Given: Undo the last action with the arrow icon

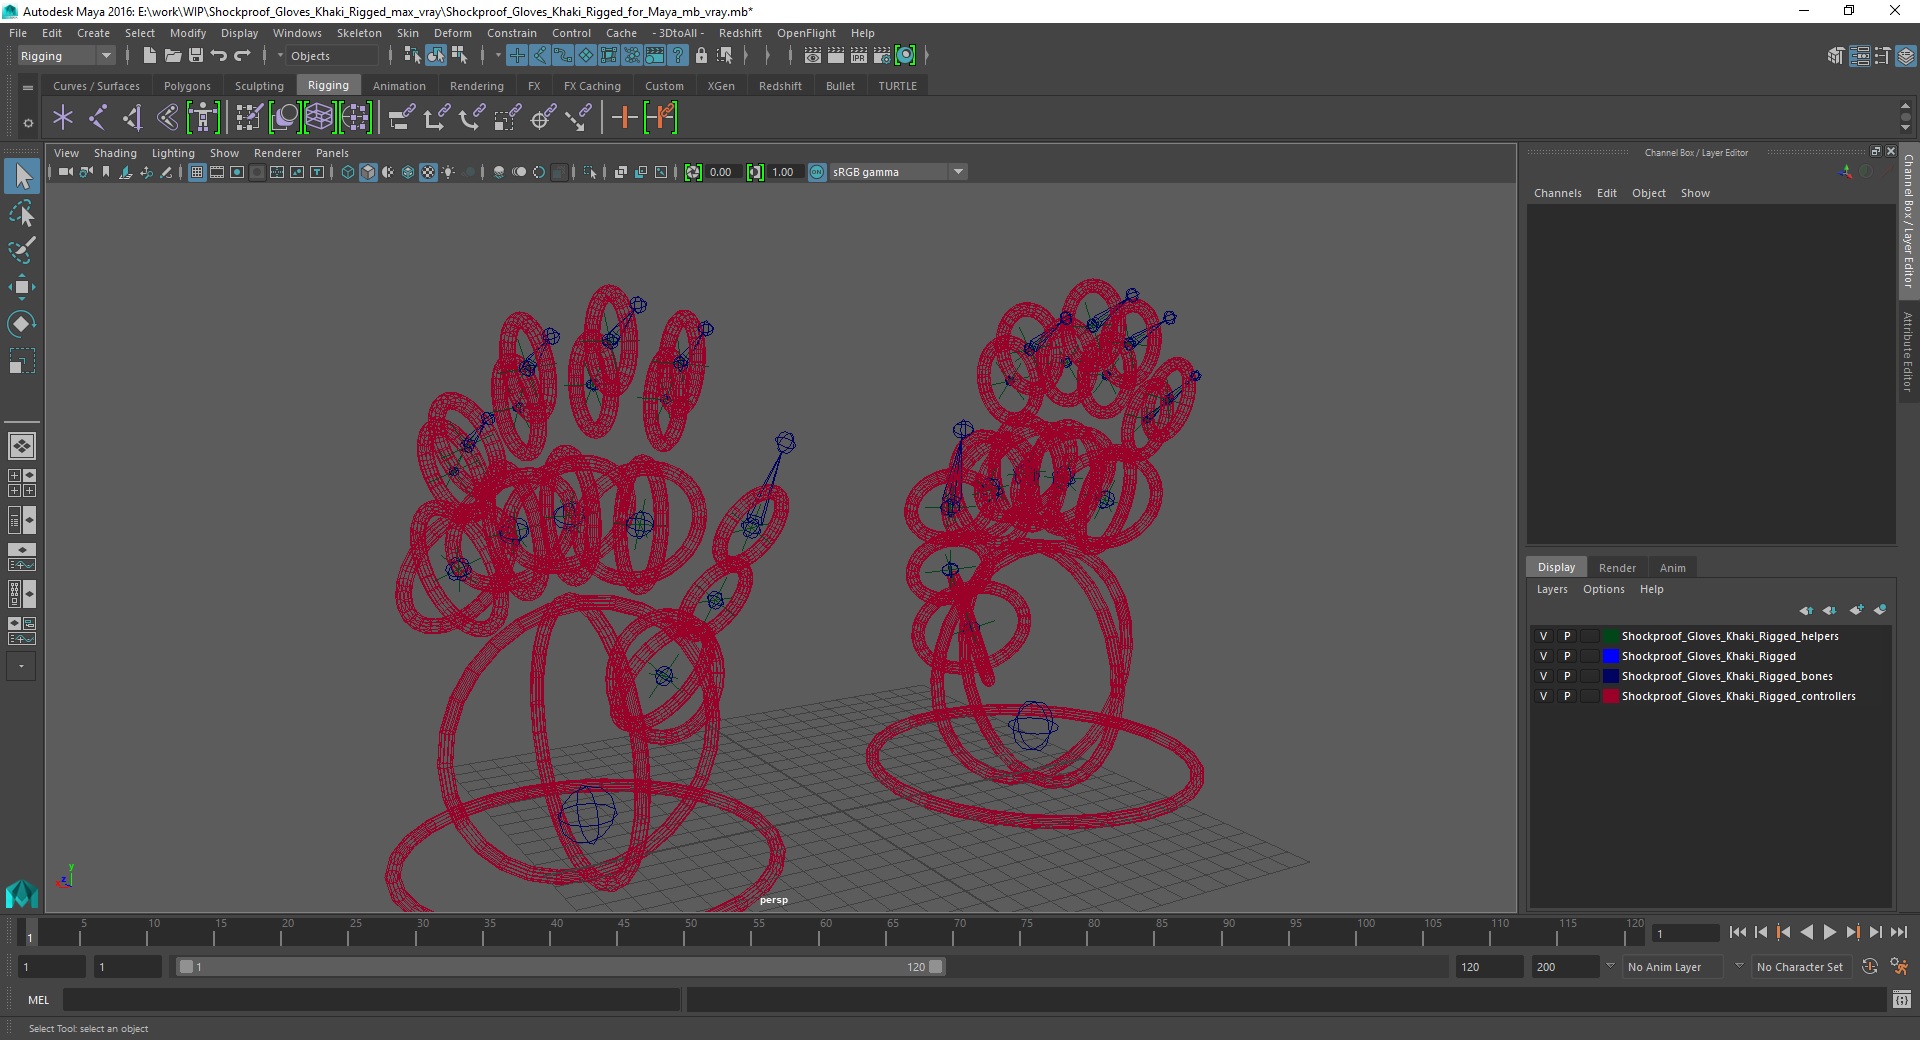Looking at the screenshot, I should pos(219,56).
